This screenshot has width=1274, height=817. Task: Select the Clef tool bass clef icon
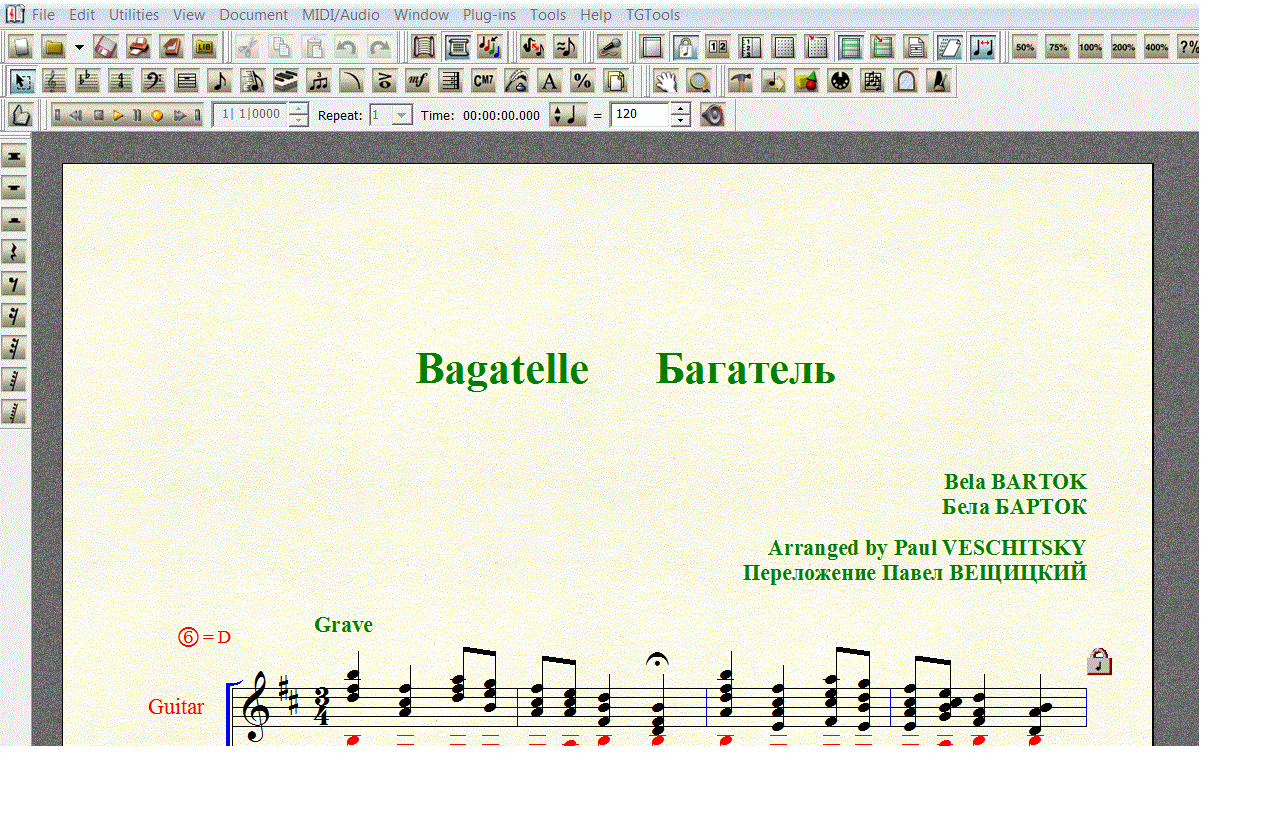[154, 81]
